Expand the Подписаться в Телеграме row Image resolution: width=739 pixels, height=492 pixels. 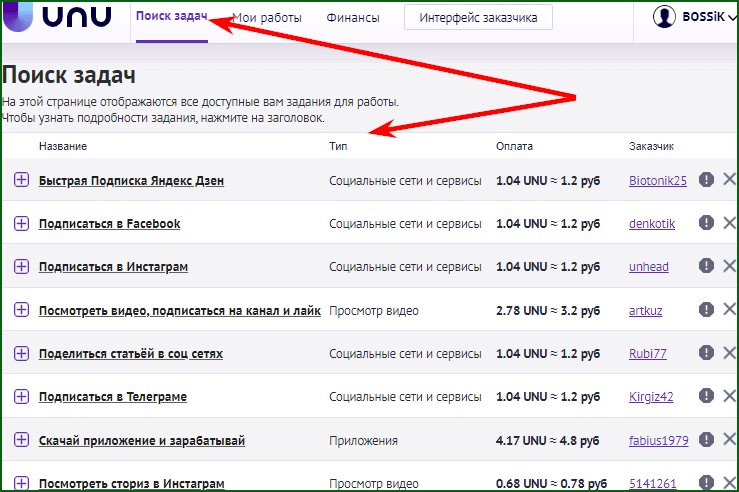pos(21,396)
